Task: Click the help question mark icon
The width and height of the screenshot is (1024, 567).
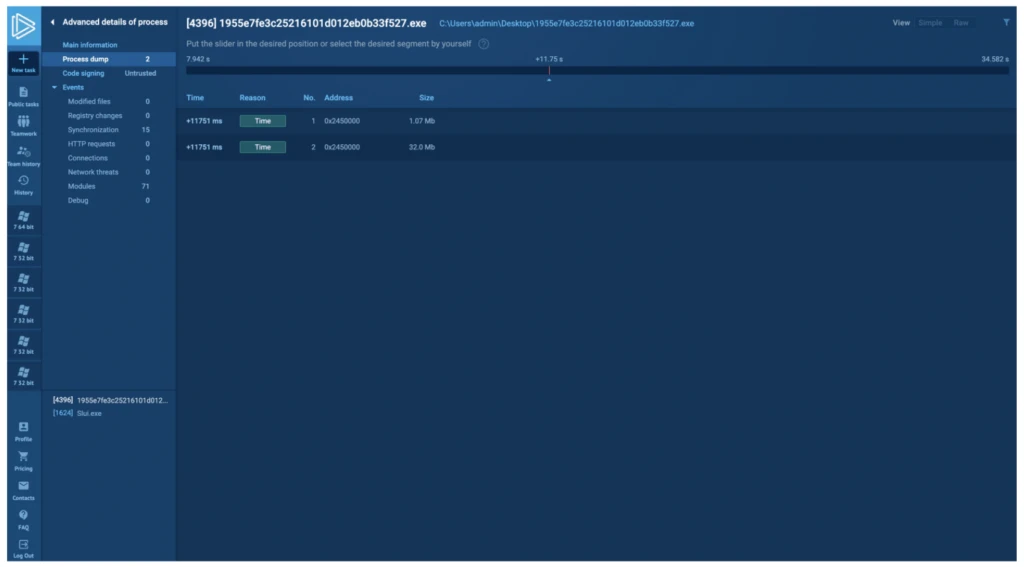Action: pos(484,44)
